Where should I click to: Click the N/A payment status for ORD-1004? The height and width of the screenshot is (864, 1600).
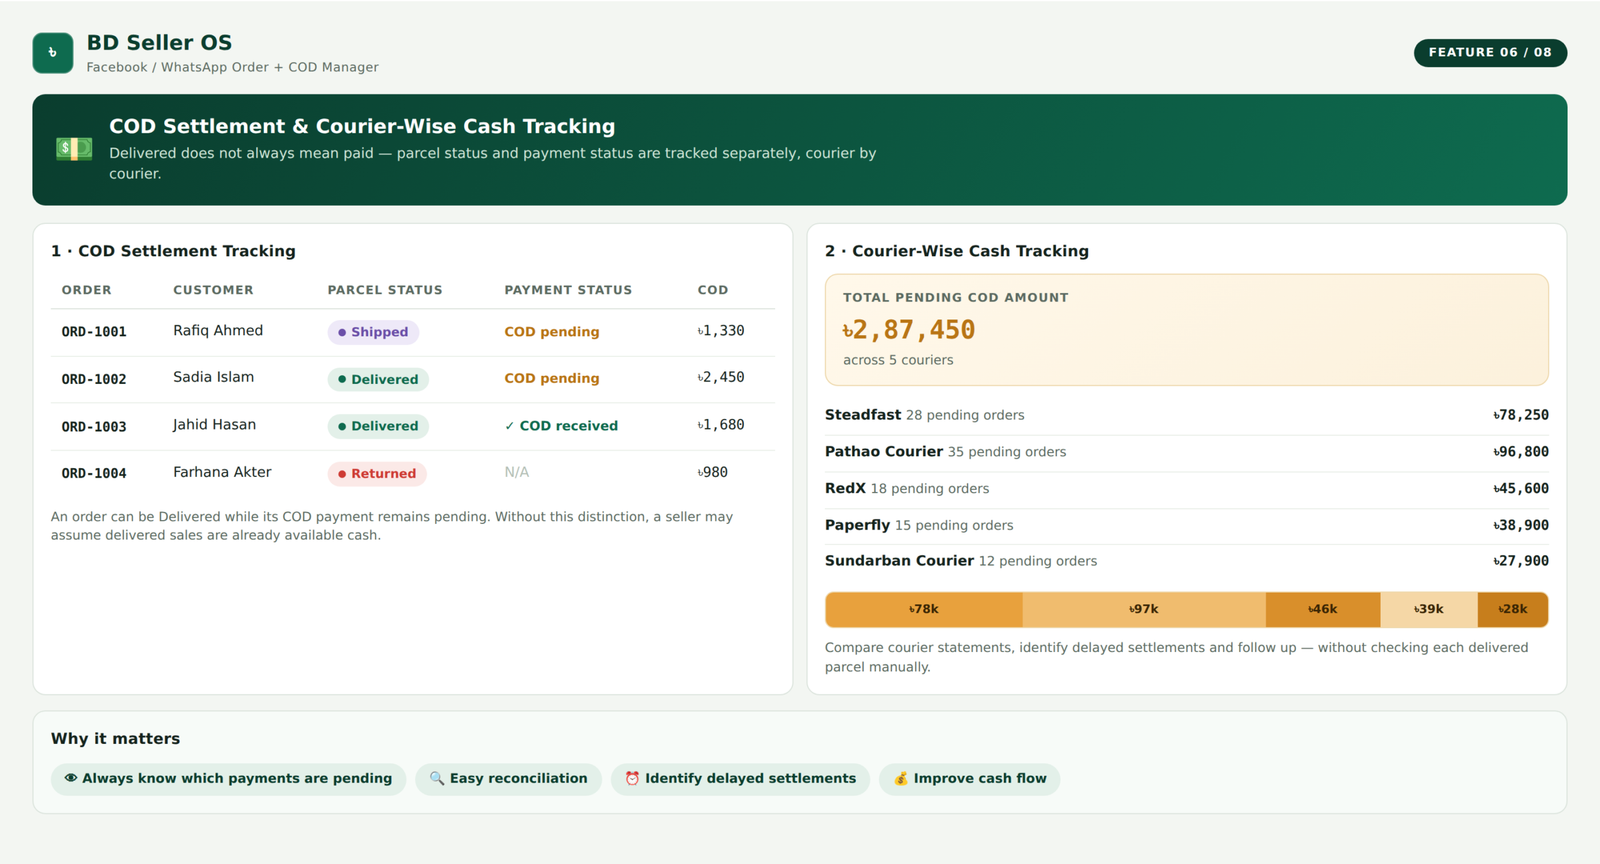coord(517,472)
